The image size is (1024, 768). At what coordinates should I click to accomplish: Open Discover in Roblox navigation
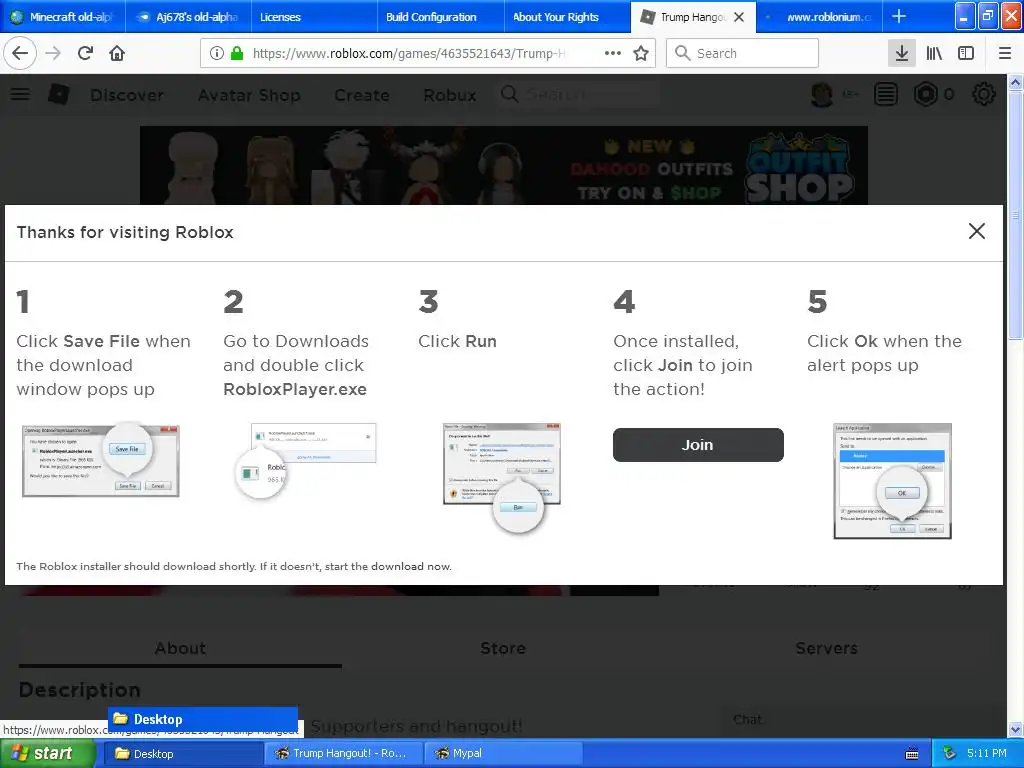point(127,95)
